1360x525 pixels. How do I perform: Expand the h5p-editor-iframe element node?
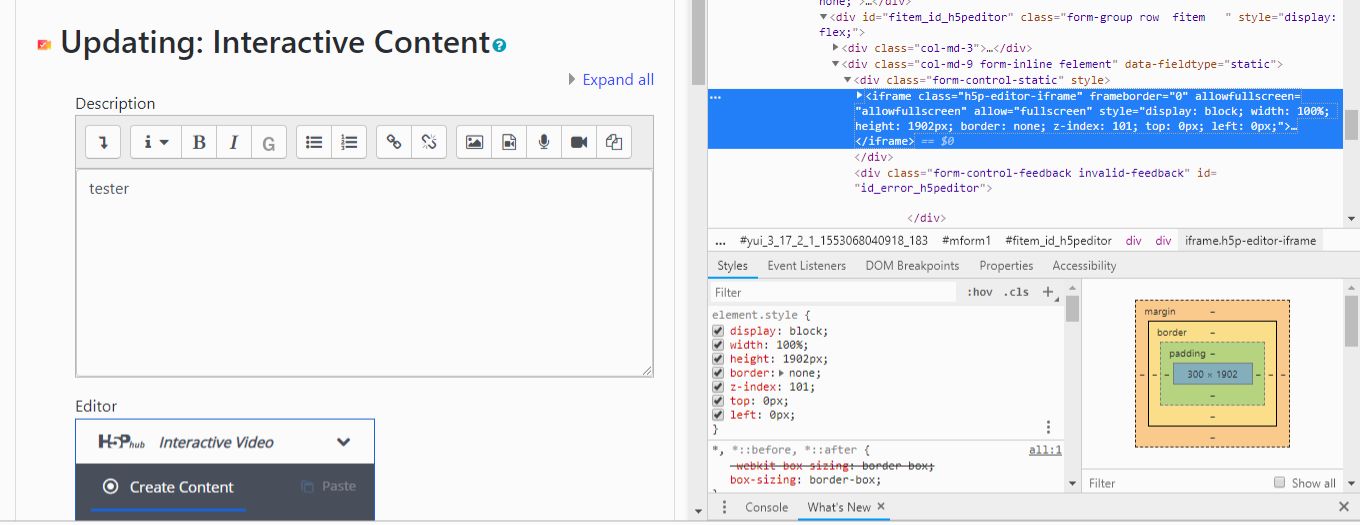pos(860,96)
